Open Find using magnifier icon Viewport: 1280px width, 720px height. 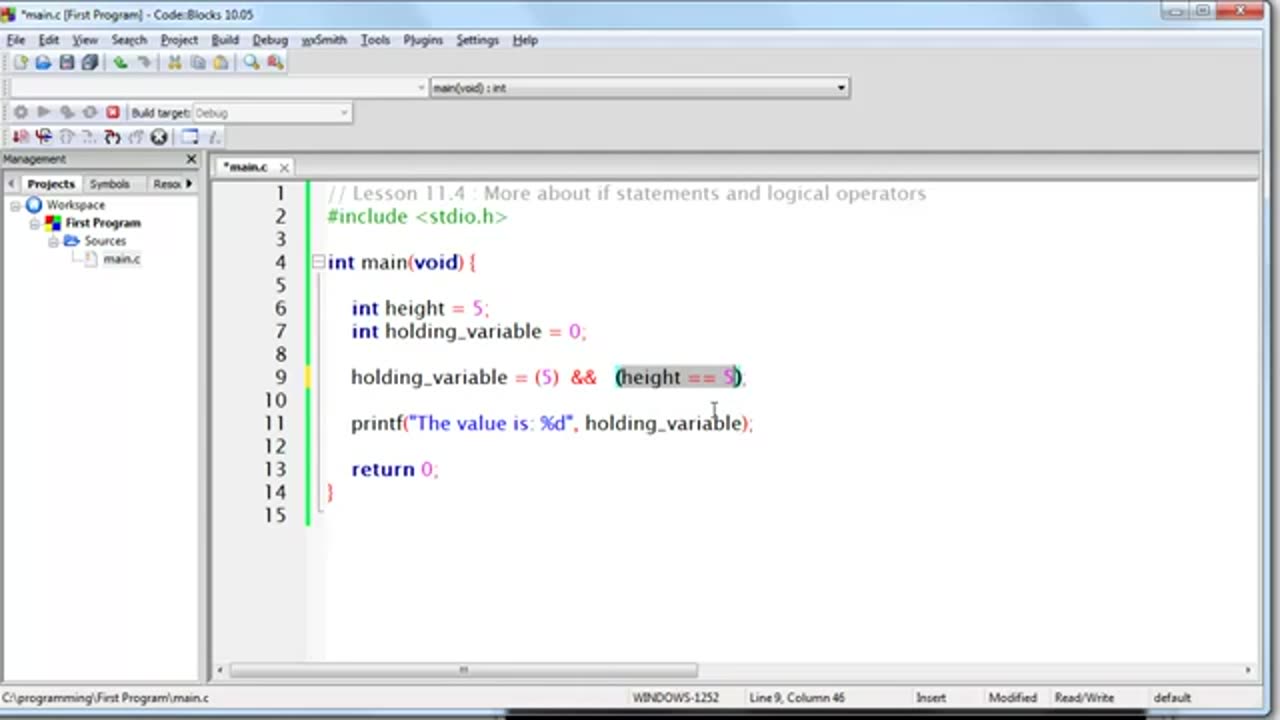(x=251, y=63)
